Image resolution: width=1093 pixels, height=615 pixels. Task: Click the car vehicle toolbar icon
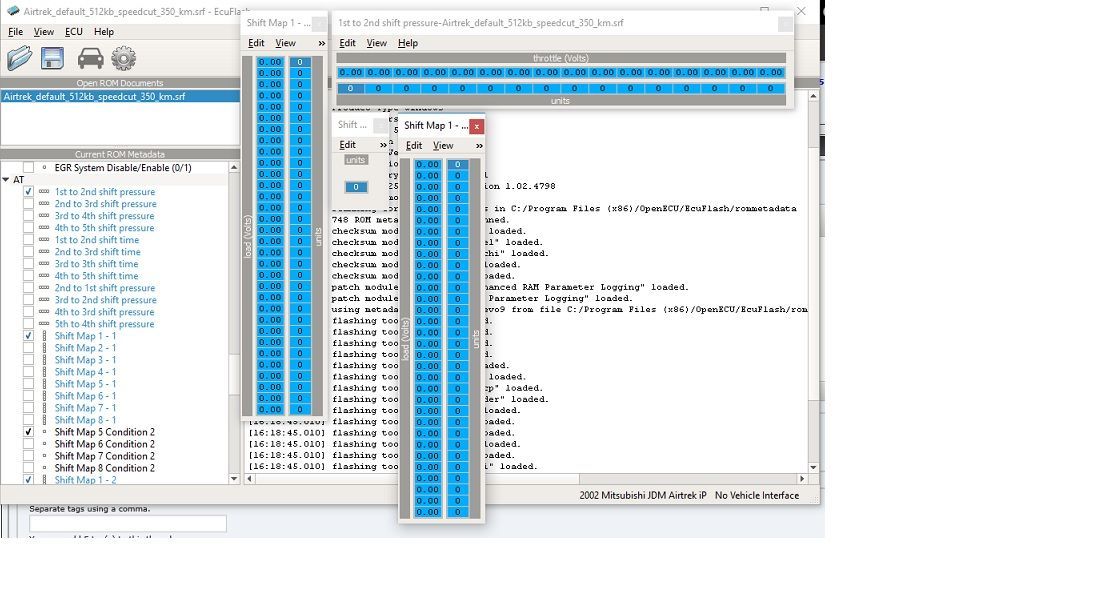(x=90, y=58)
